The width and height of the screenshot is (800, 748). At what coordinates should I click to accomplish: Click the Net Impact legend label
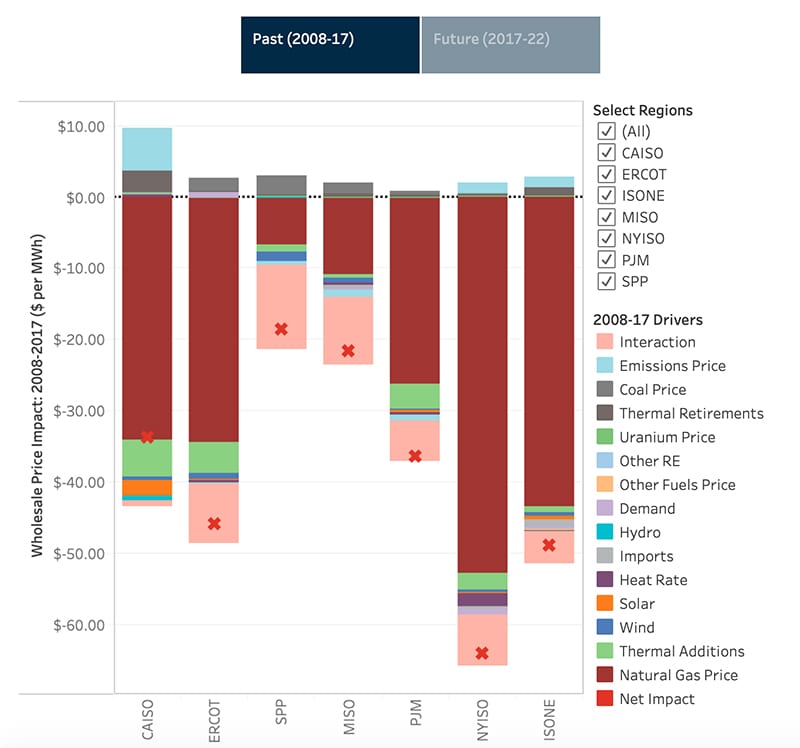656,699
